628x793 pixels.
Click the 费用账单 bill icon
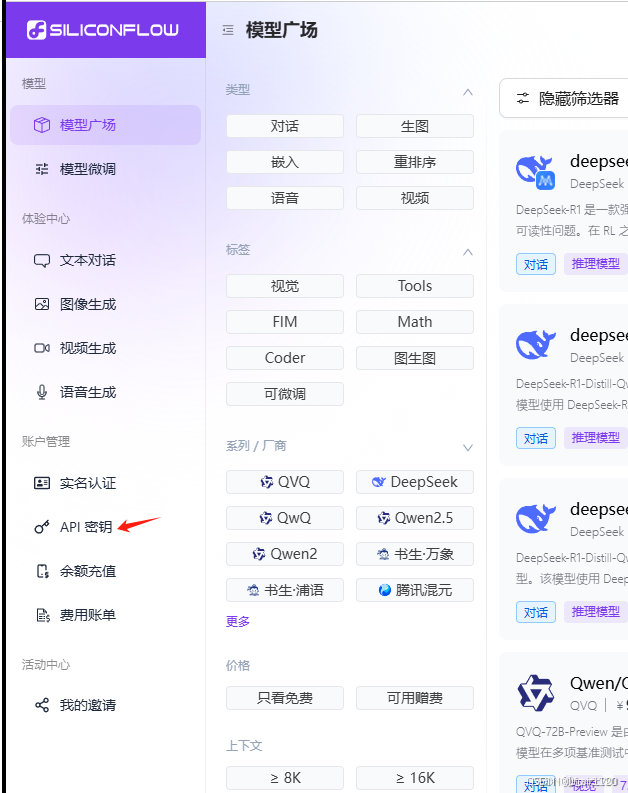(43, 615)
